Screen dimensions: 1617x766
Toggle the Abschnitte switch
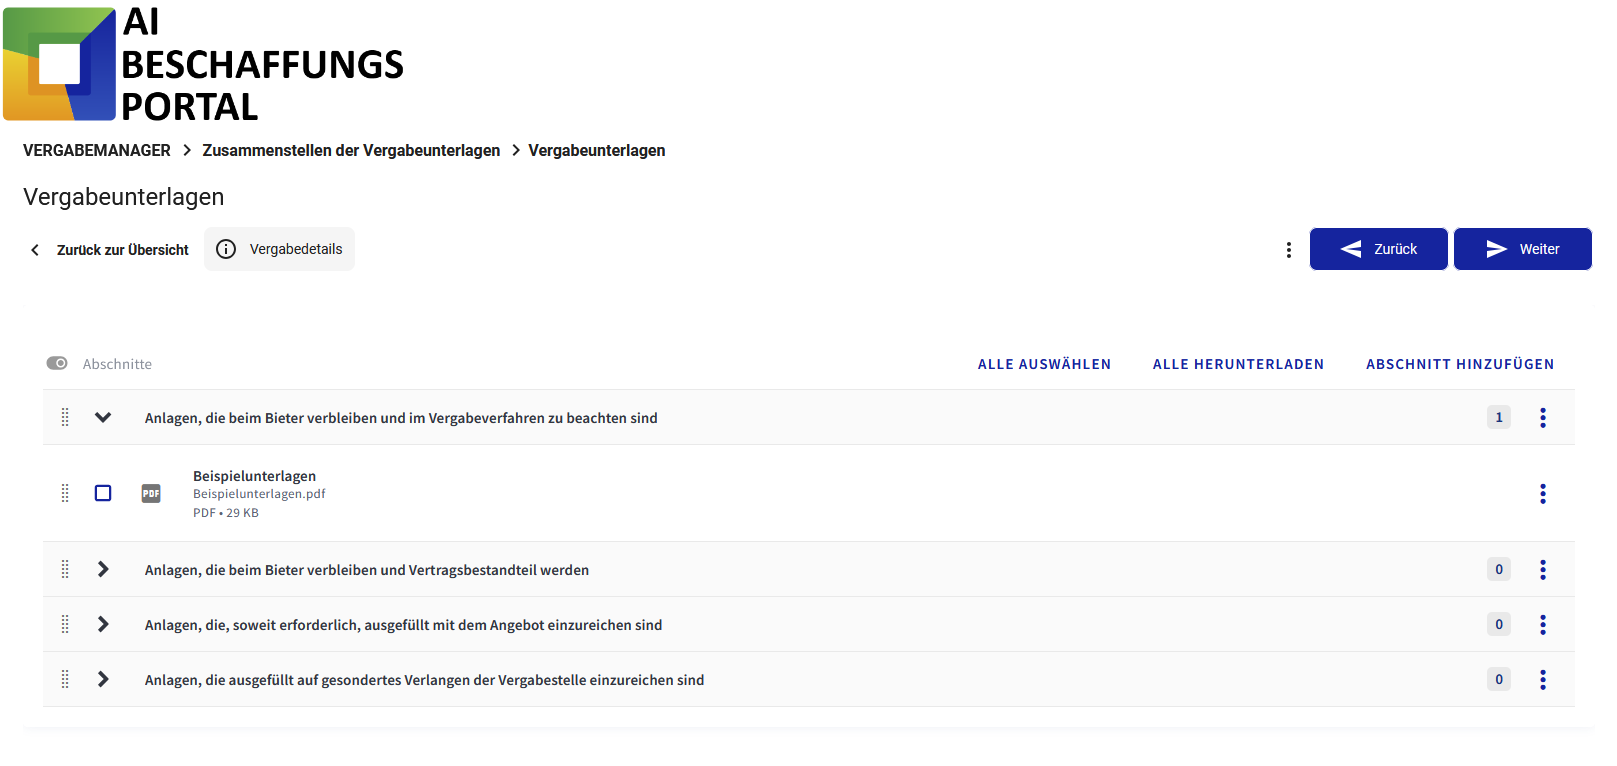pyautogui.click(x=57, y=364)
